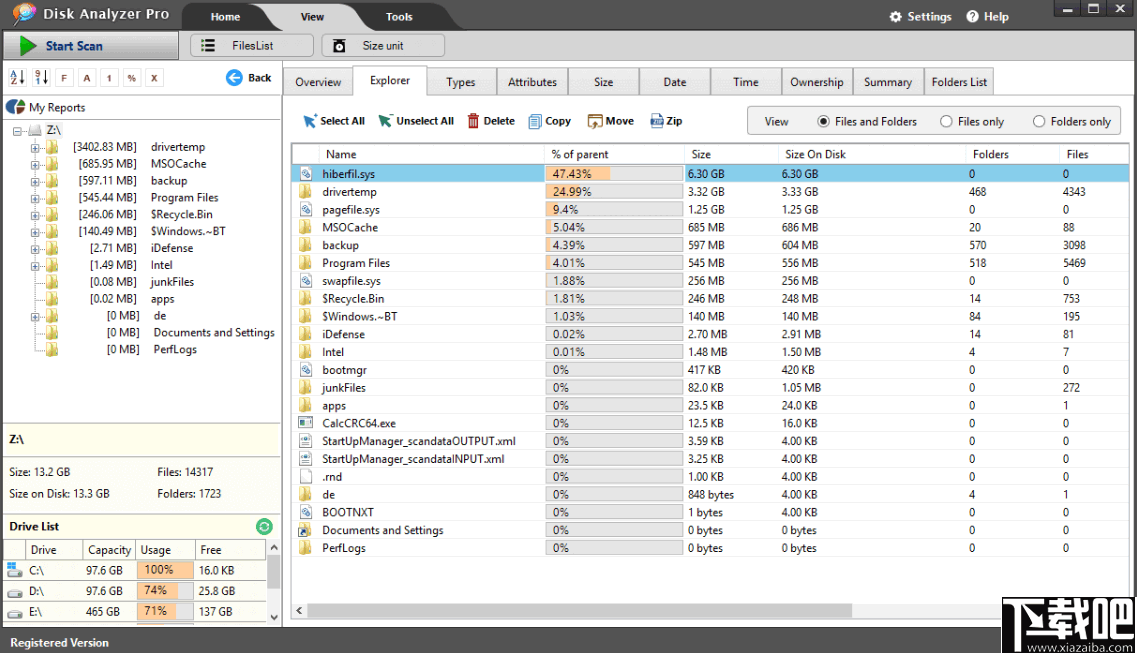Click the Unselect All arrow icon
The height and width of the screenshot is (653, 1137).
click(384, 120)
